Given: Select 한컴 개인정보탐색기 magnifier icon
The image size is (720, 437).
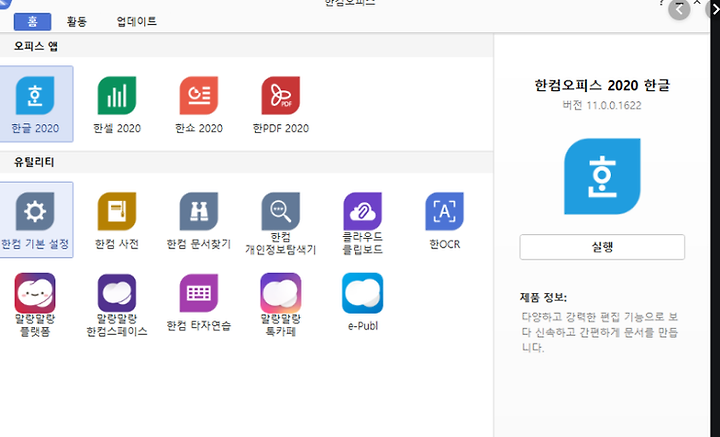Looking at the screenshot, I should coord(281,211).
